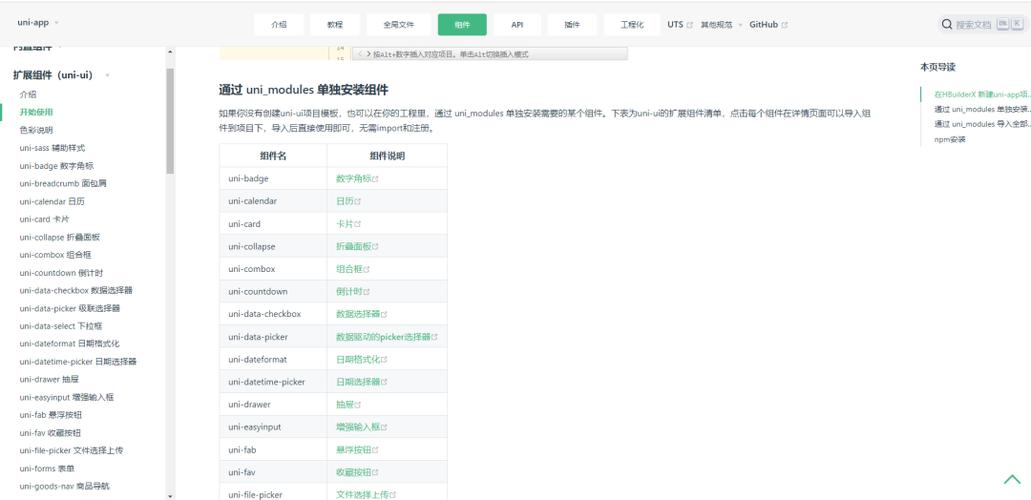This screenshot has width=1031, height=500.
Task: Open the 数据驱动的picker选择器 table link
Action: click(x=387, y=336)
